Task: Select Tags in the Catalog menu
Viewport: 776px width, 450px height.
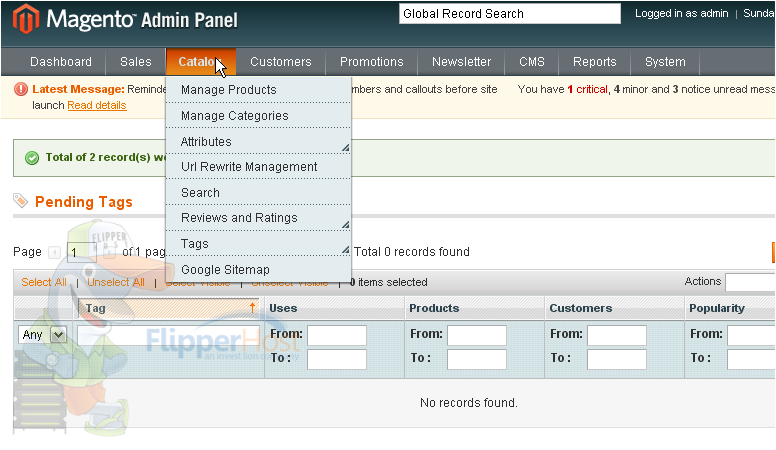Action: [258, 244]
